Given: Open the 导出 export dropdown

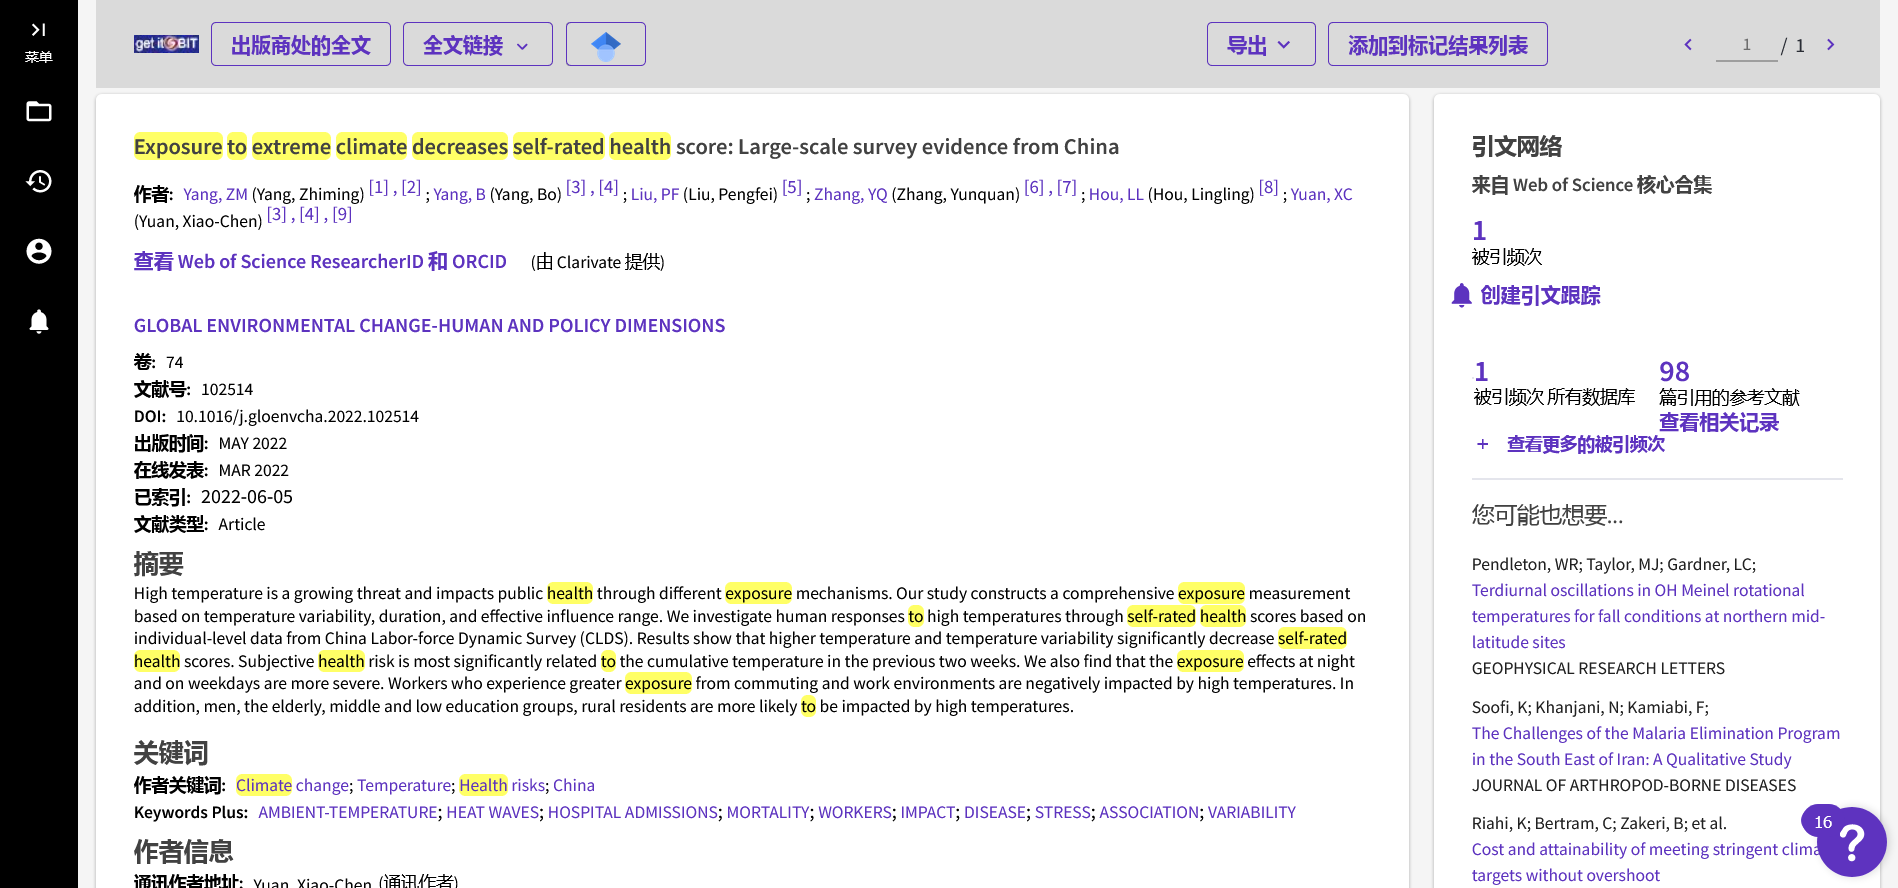Looking at the screenshot, I should [1260, 45].
